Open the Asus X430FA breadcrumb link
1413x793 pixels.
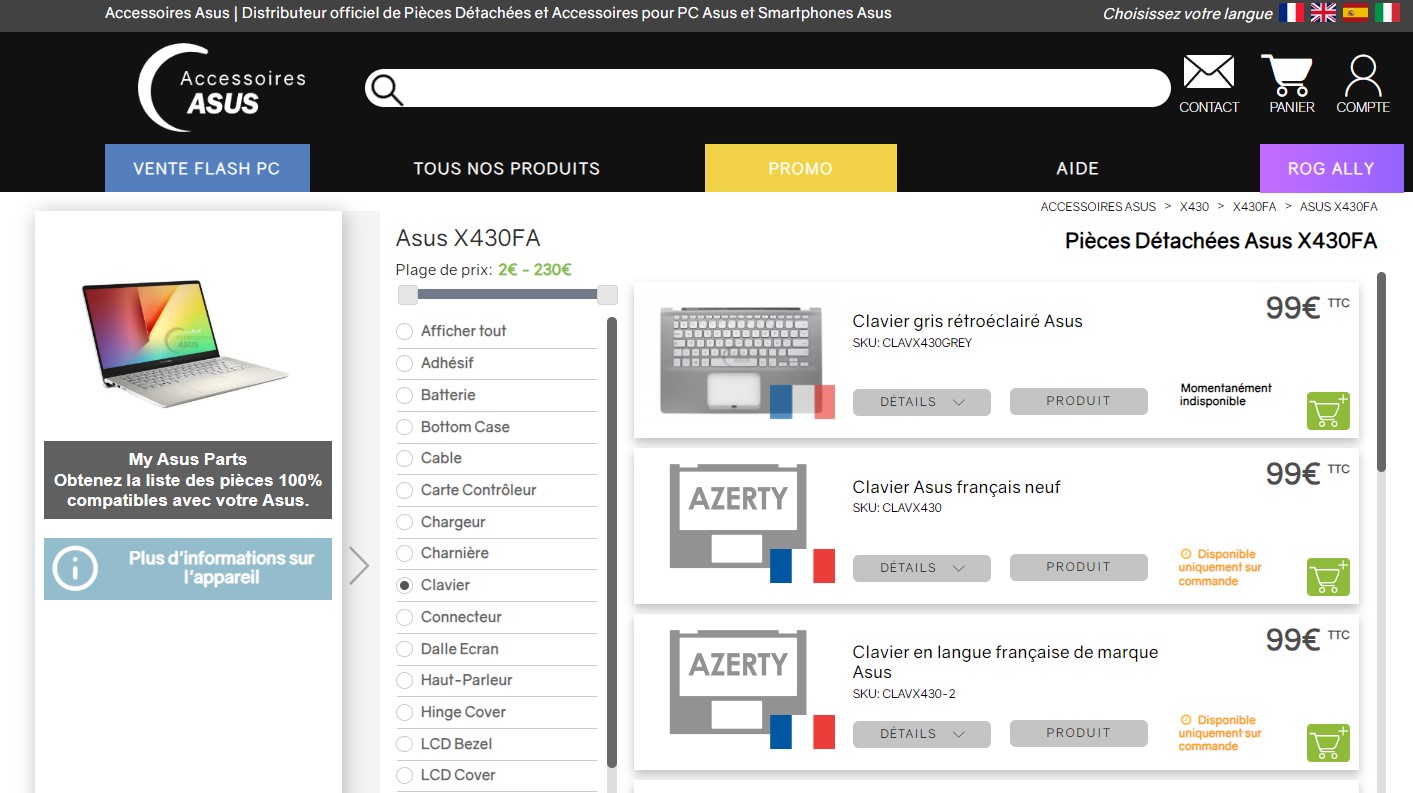point(1338,207)
